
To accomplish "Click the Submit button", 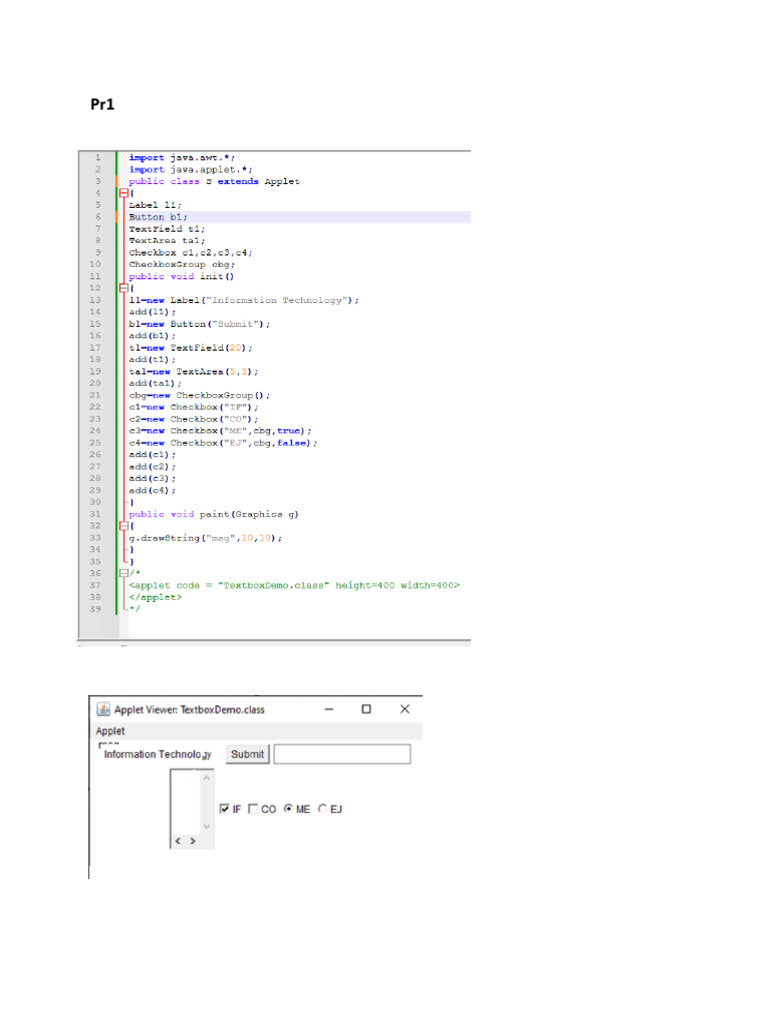I will click(x=248, y=754).
